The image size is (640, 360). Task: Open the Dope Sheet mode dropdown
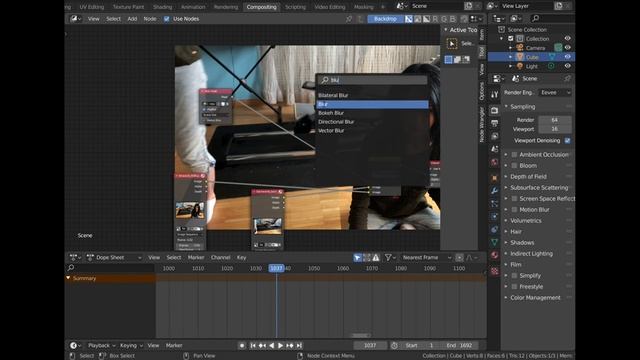(x=114, y=258)
